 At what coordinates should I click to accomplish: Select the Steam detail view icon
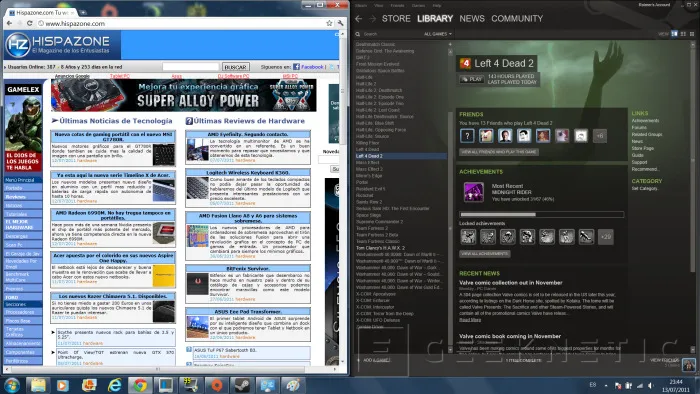[x=674, y=34]
